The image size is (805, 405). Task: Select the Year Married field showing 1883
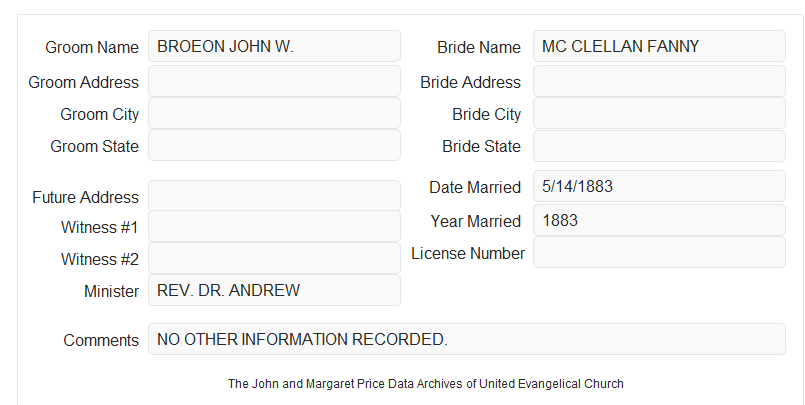pos(659,220)
